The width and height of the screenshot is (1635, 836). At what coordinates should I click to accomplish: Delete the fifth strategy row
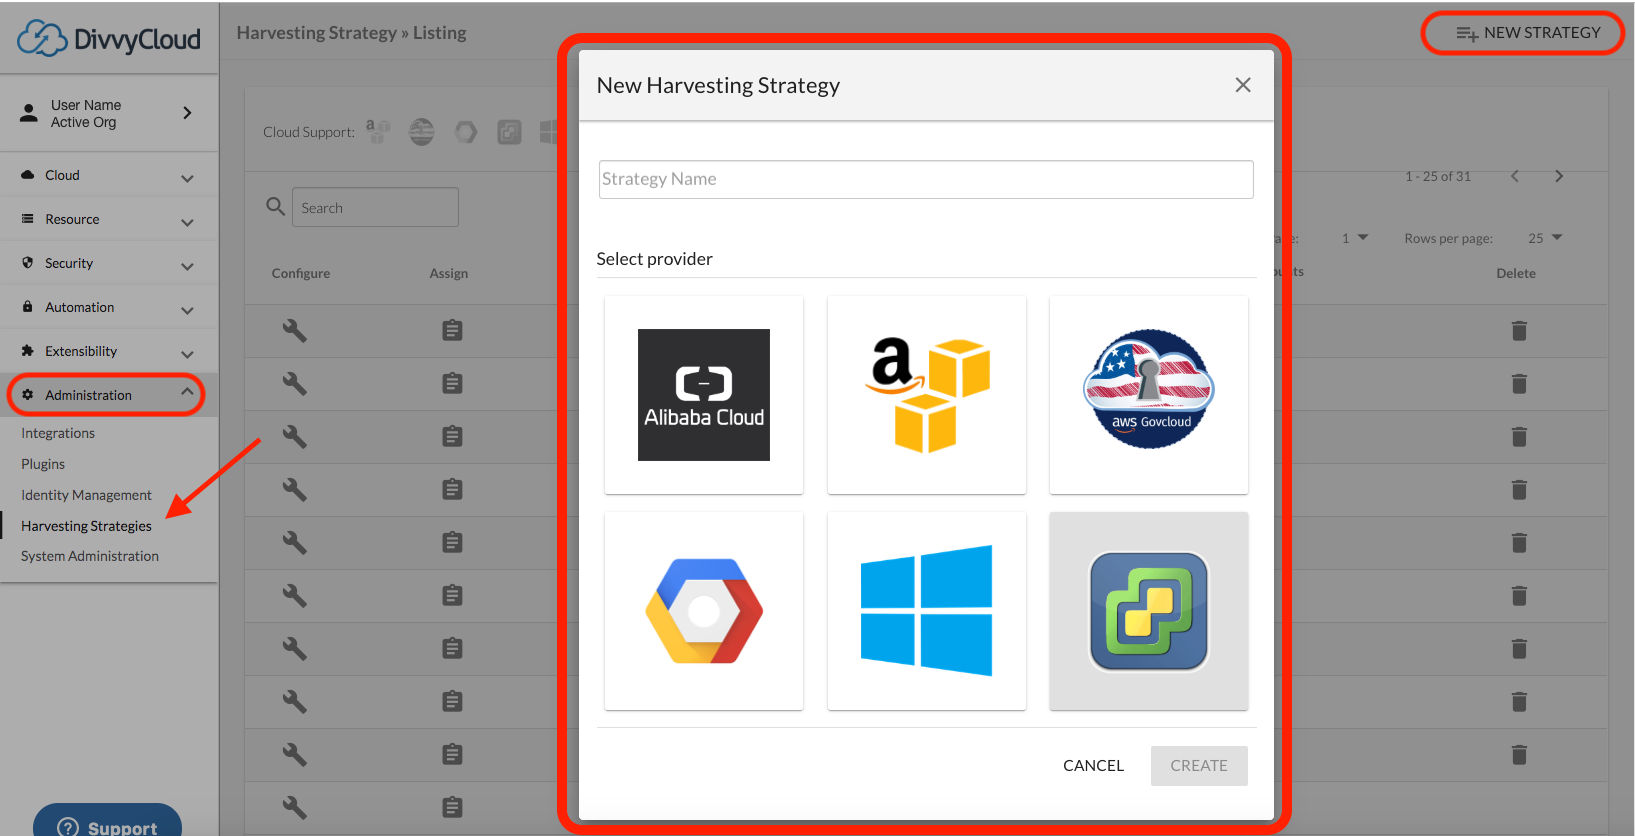(1519, 542)
